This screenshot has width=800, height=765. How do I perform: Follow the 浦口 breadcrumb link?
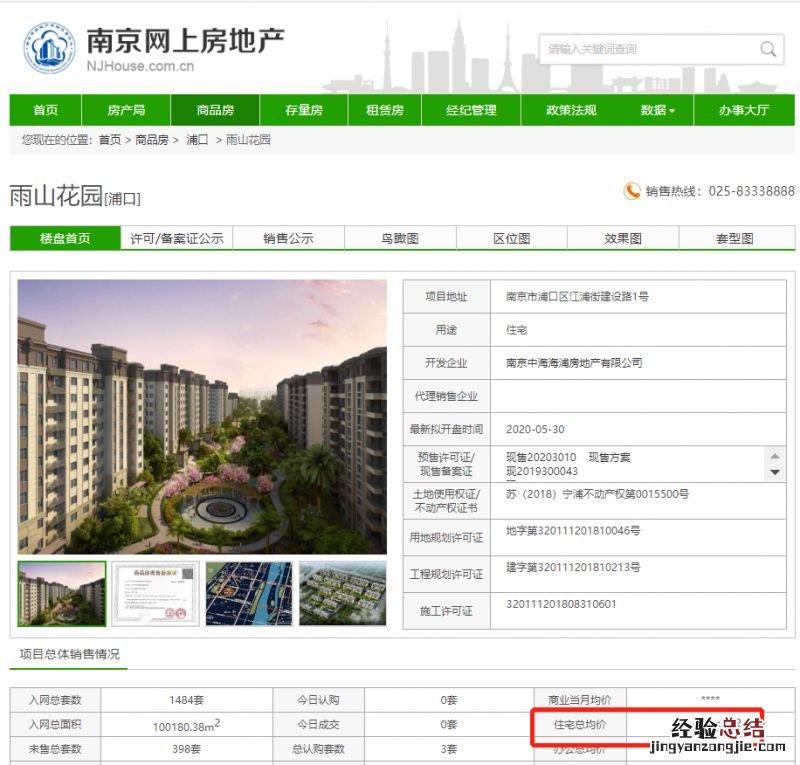click(x=197, y=140)
